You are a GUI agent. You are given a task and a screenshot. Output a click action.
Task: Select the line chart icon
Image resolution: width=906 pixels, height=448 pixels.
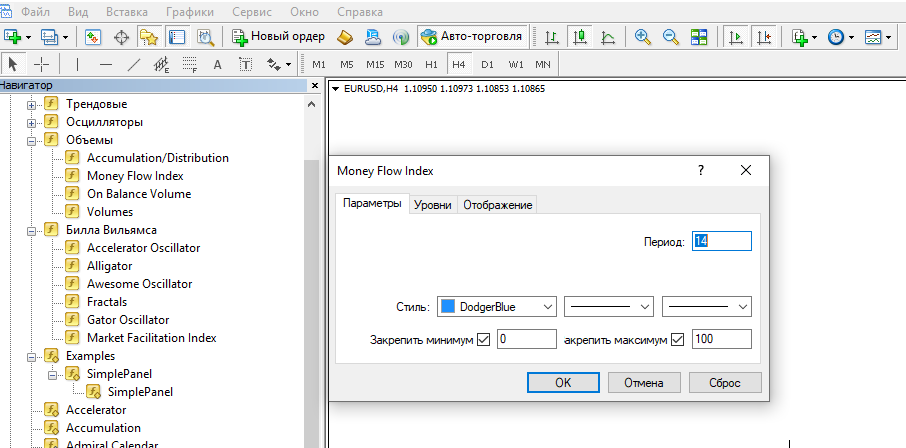click(607, 37)
